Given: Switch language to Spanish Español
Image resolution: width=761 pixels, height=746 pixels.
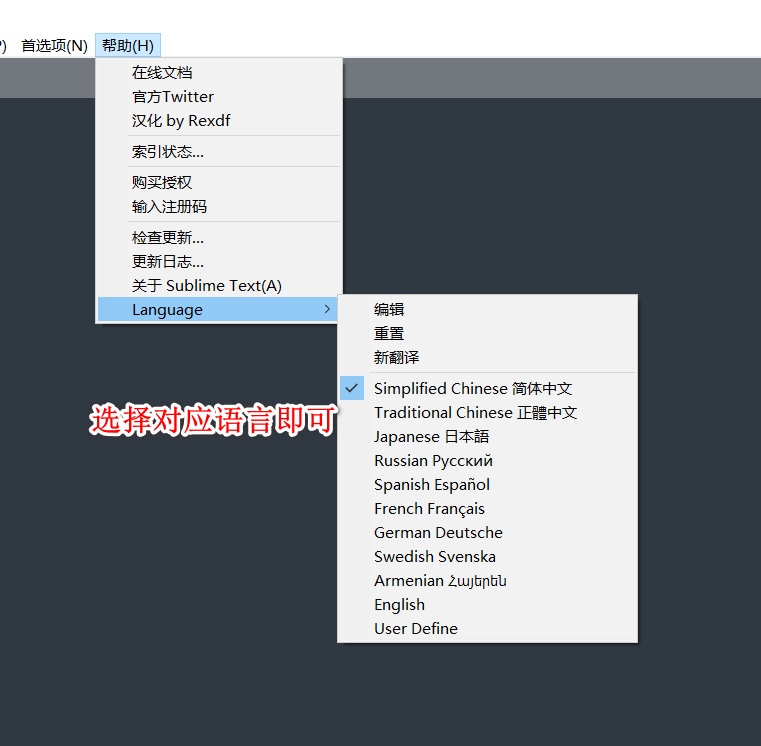Looking at the screenshot, I should [x=487, y=484].
